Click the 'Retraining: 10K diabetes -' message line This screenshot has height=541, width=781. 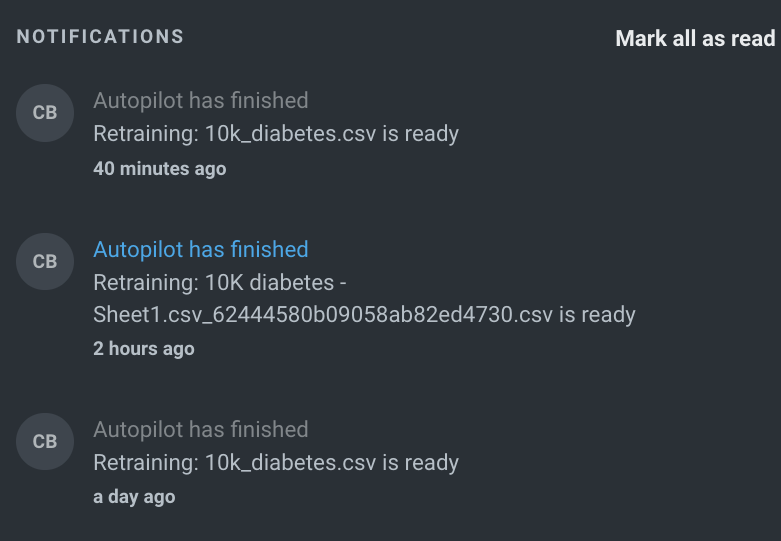[219, 282]
